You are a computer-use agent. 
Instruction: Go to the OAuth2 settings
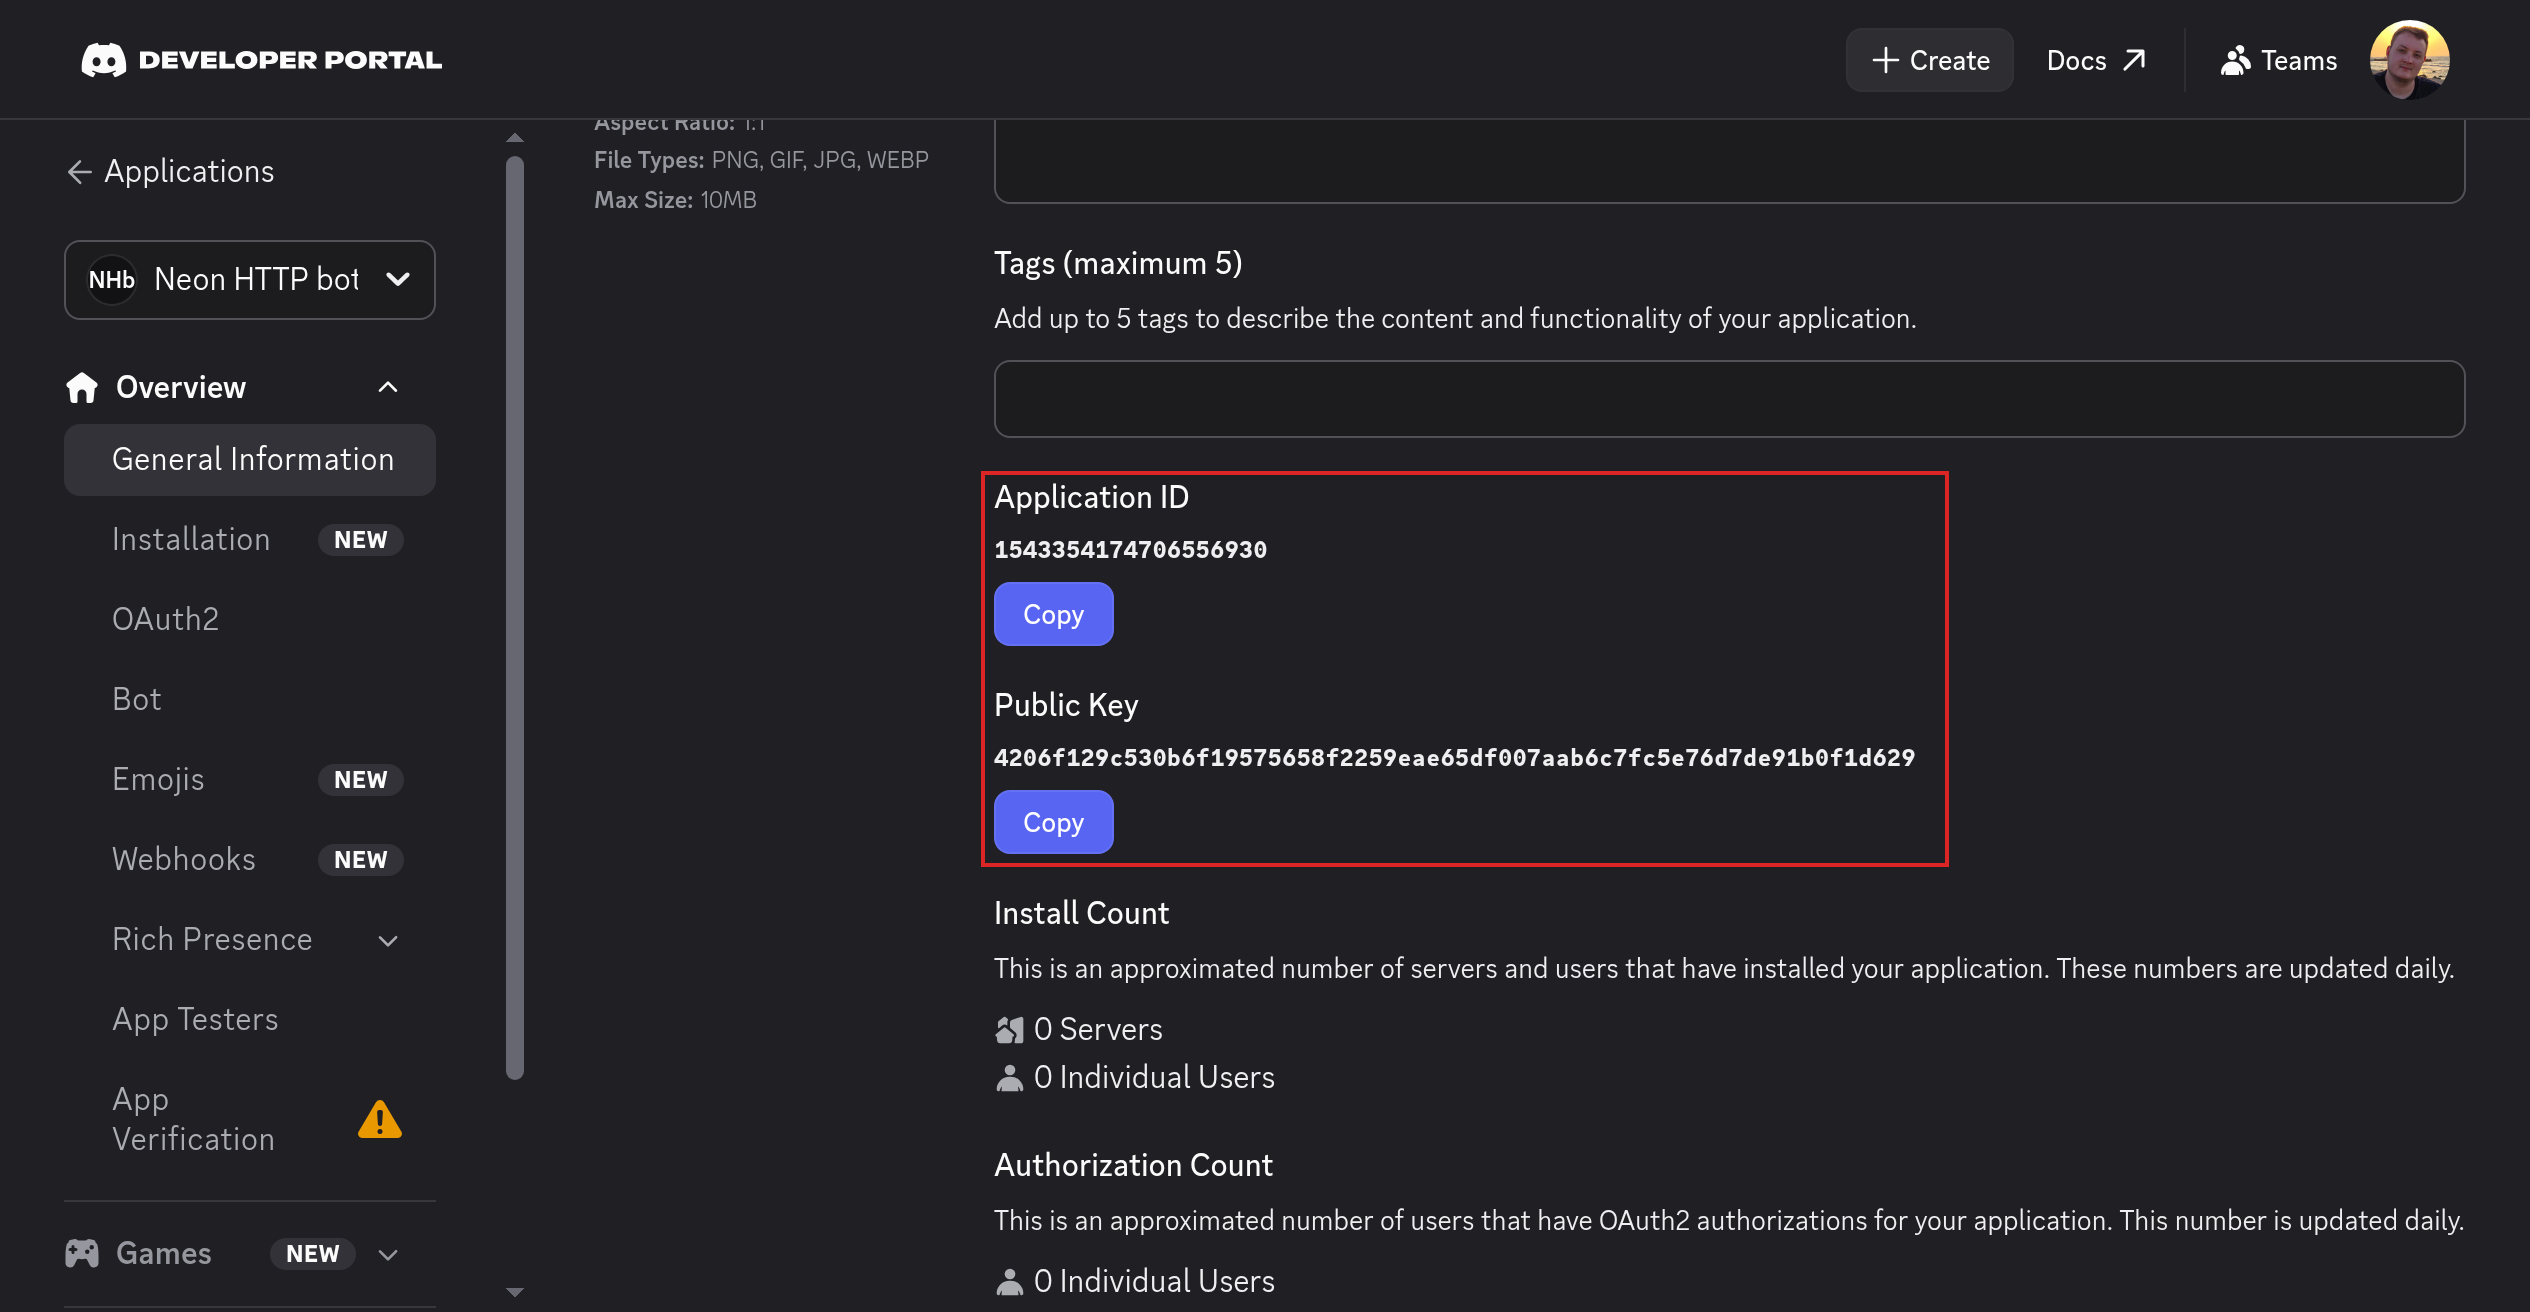click(165, 619)
